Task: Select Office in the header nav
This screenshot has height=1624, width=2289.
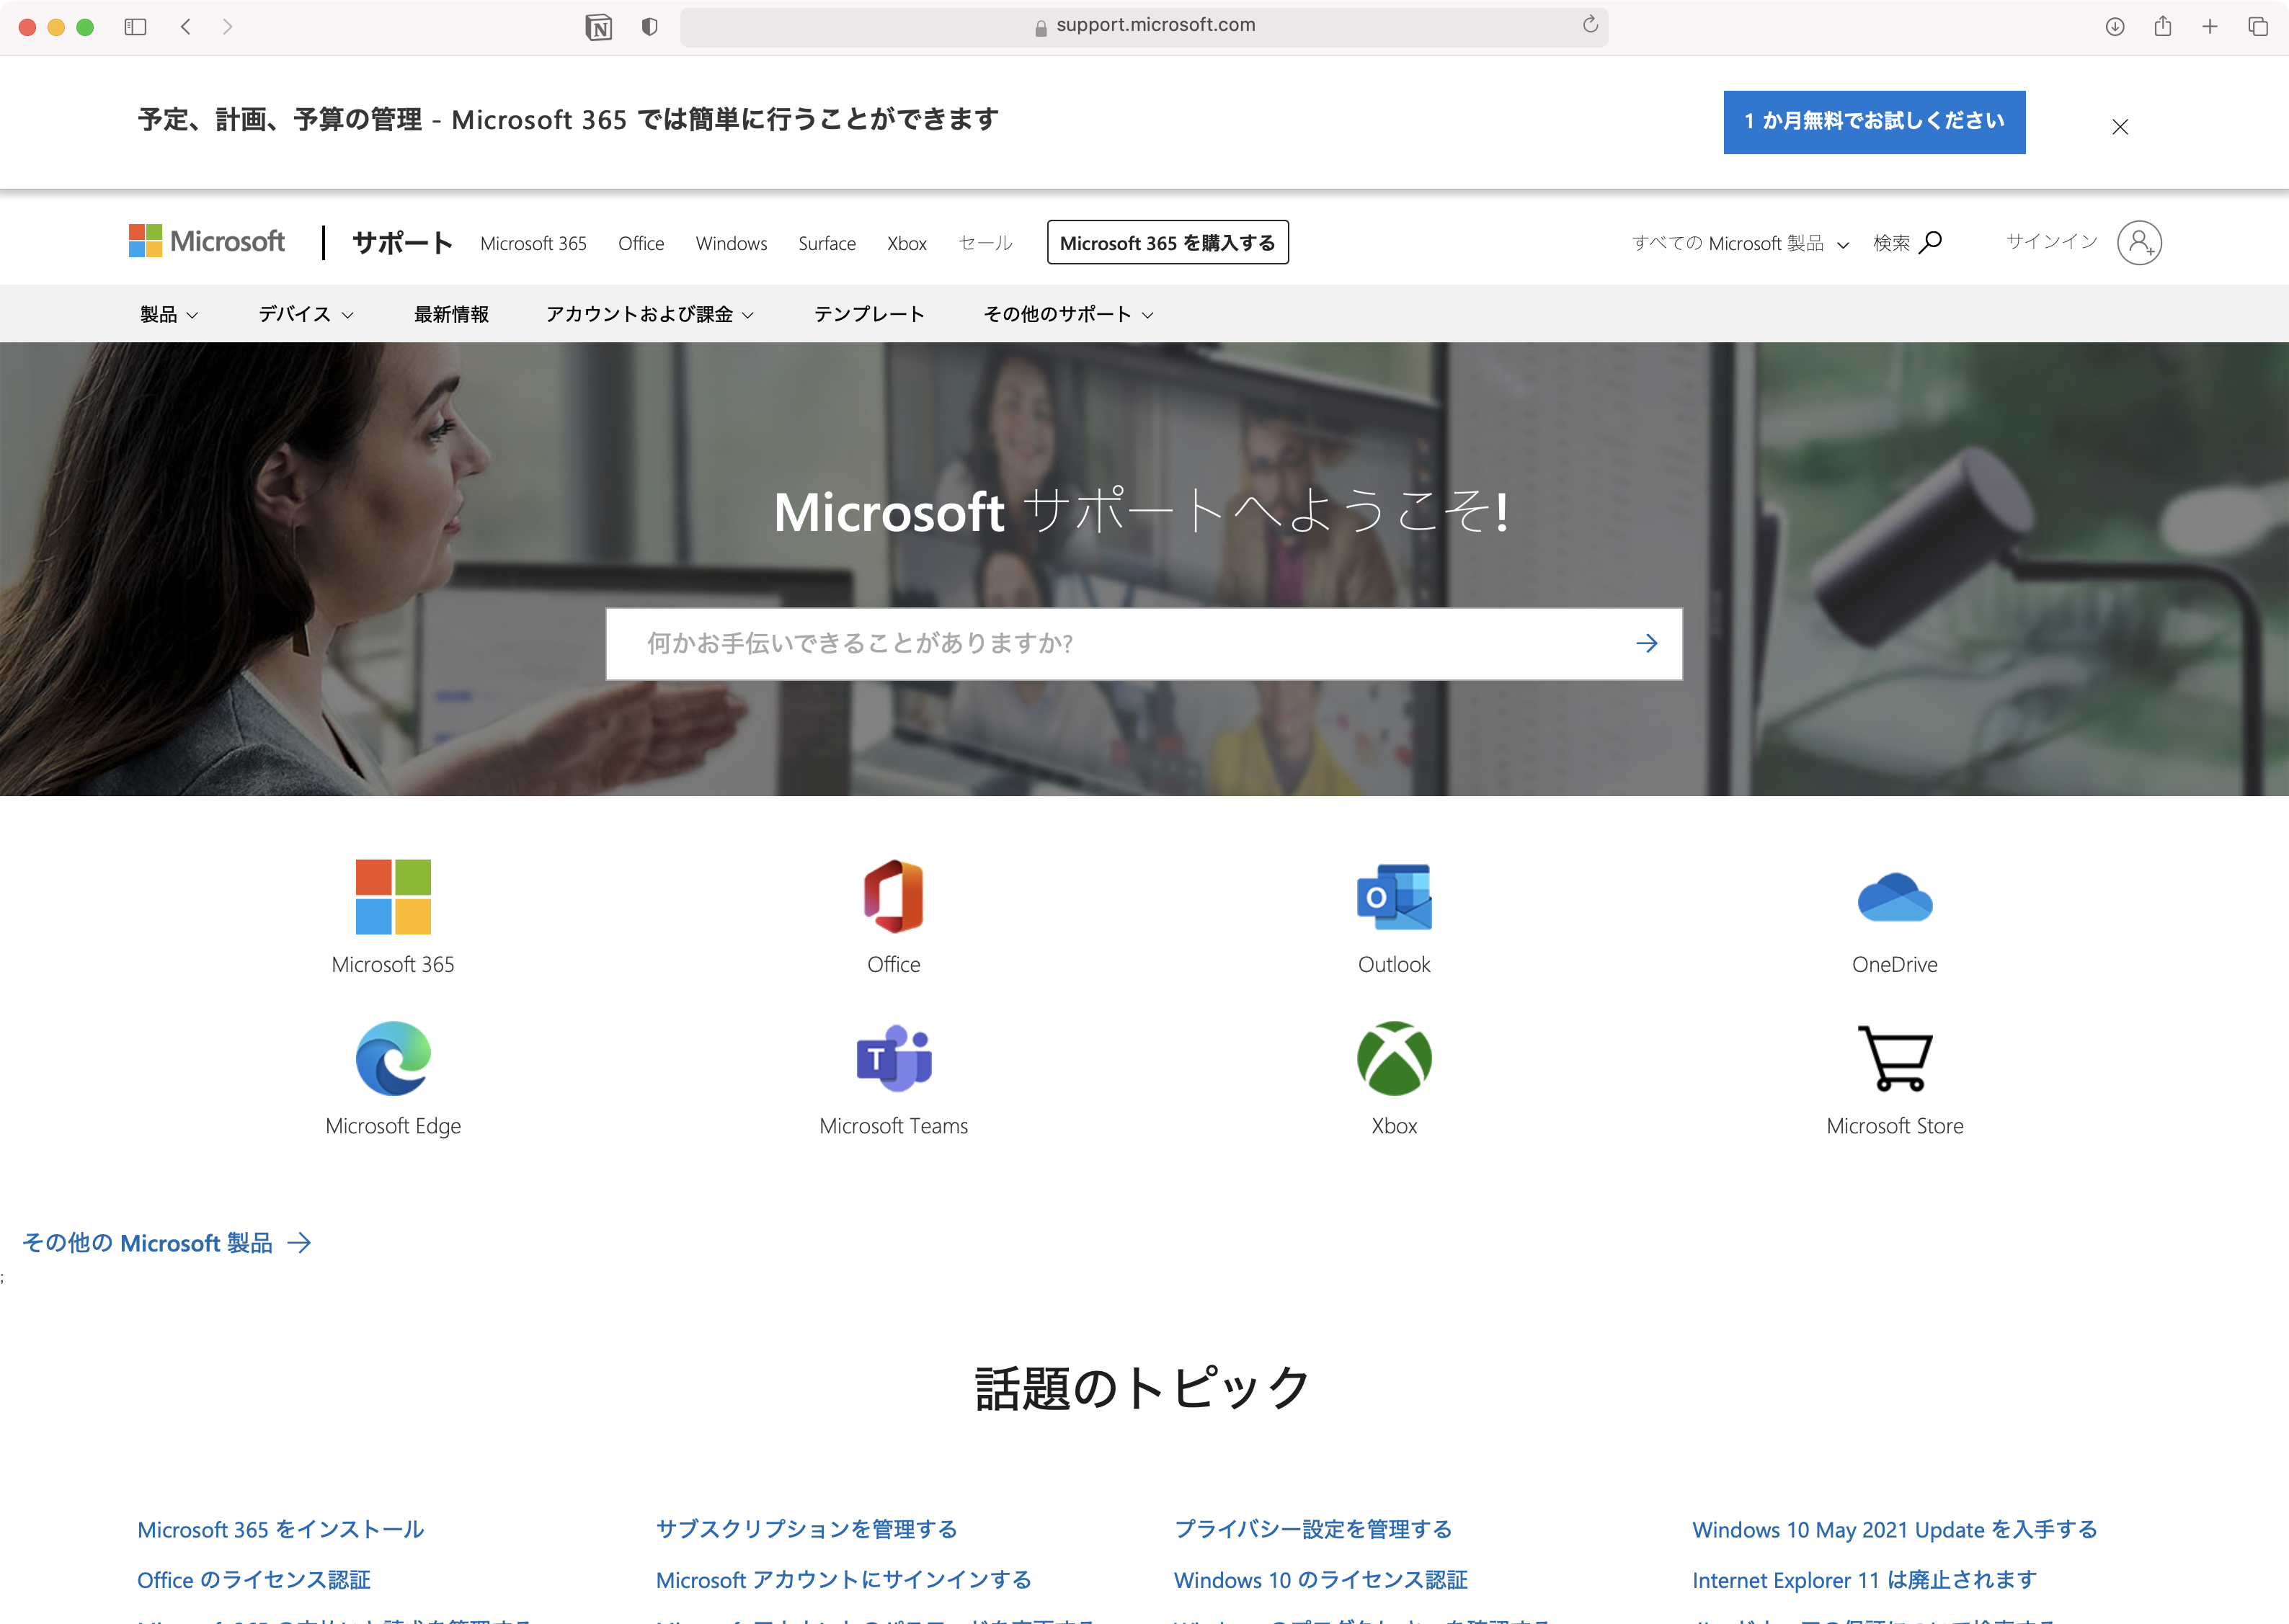Action: [x=641, y=243]
